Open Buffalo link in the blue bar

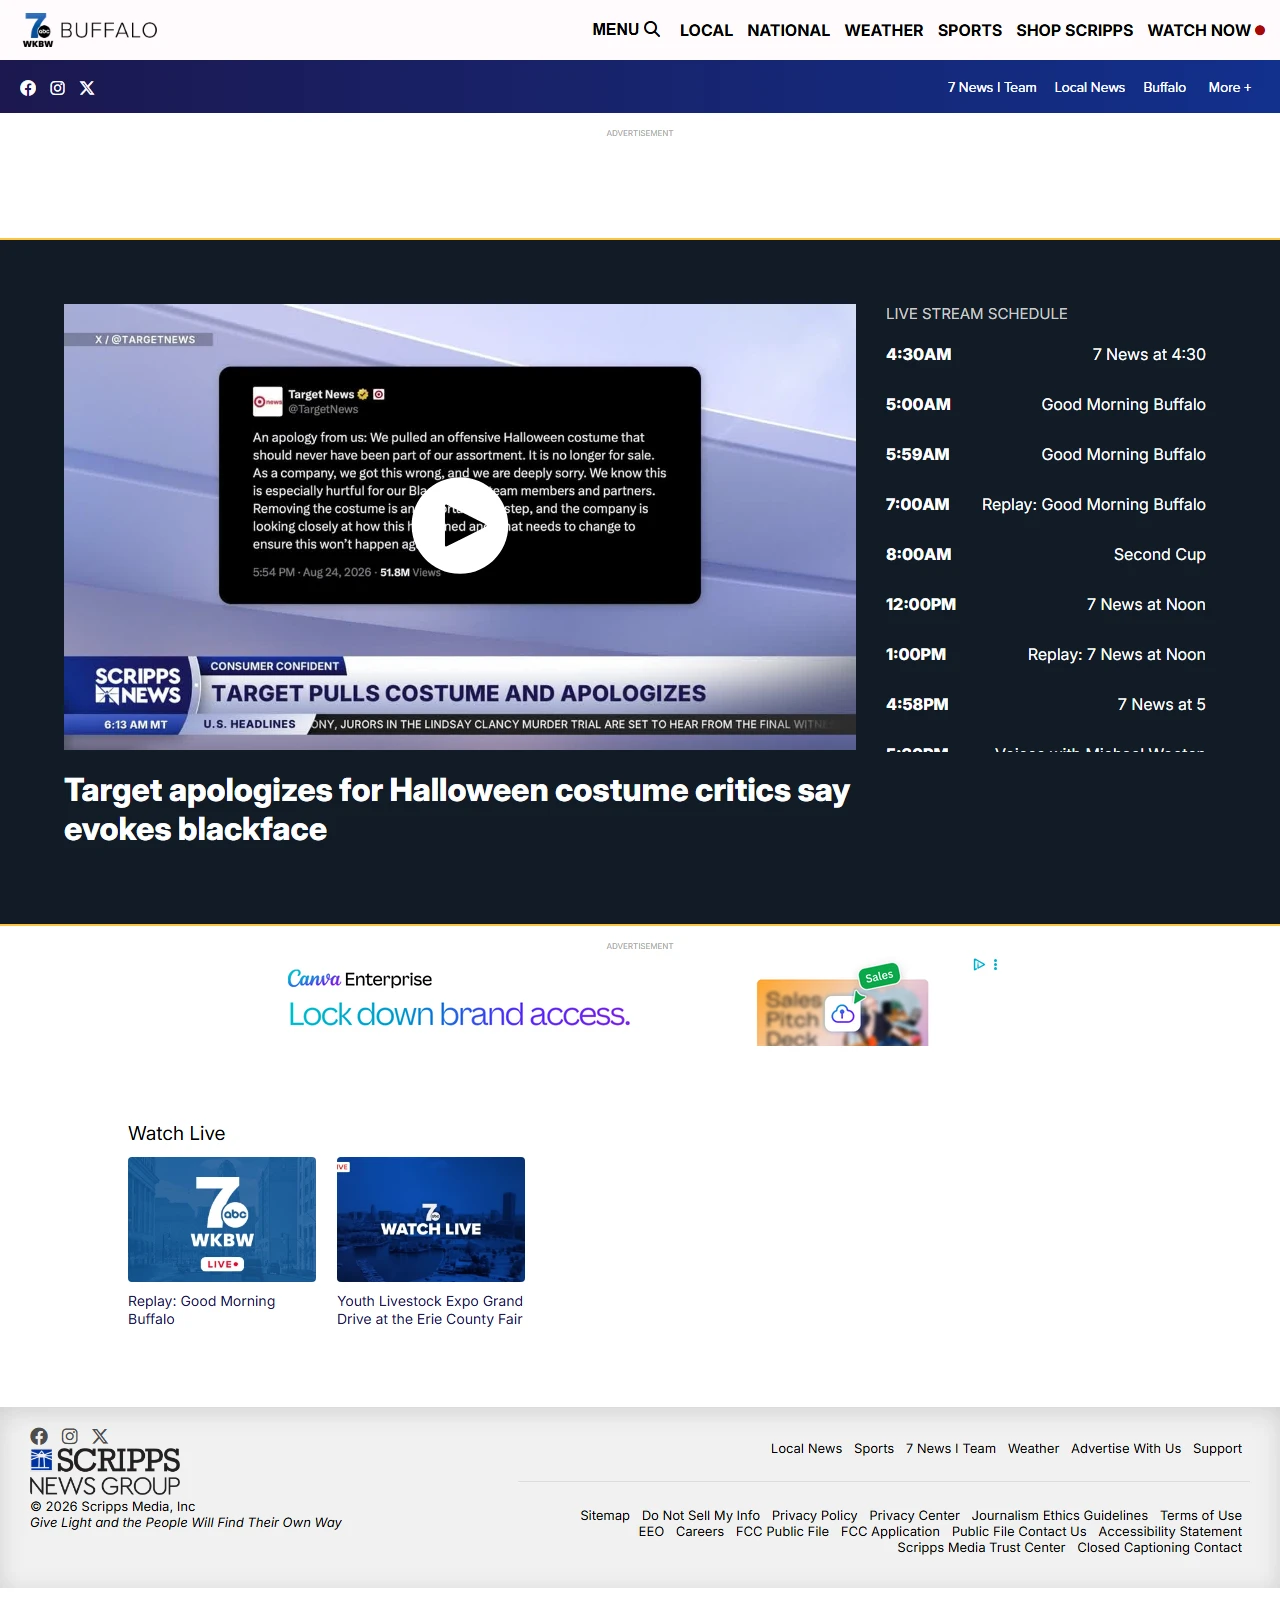[1165, 87]
